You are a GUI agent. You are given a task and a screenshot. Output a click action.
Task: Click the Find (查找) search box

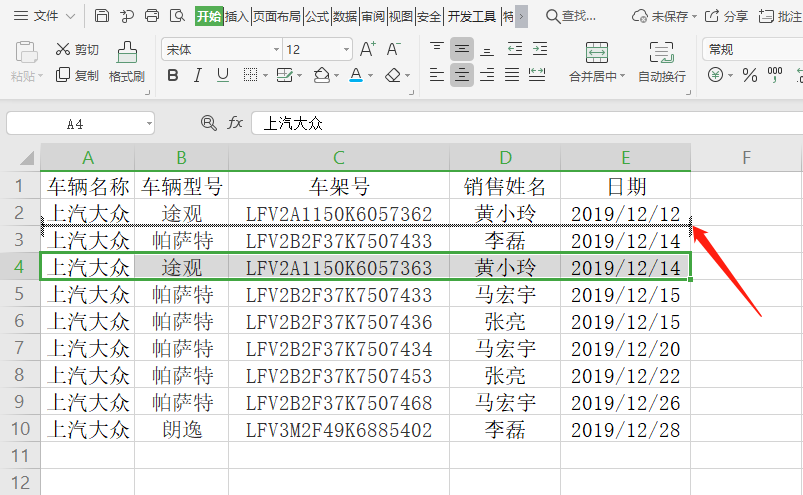[571, 16]
